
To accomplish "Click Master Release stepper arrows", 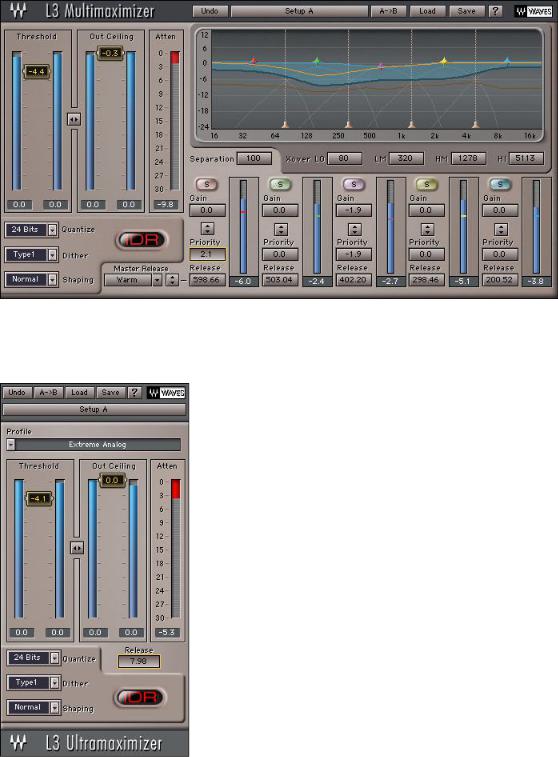I will pyautogui.click(x=172, y=280).
